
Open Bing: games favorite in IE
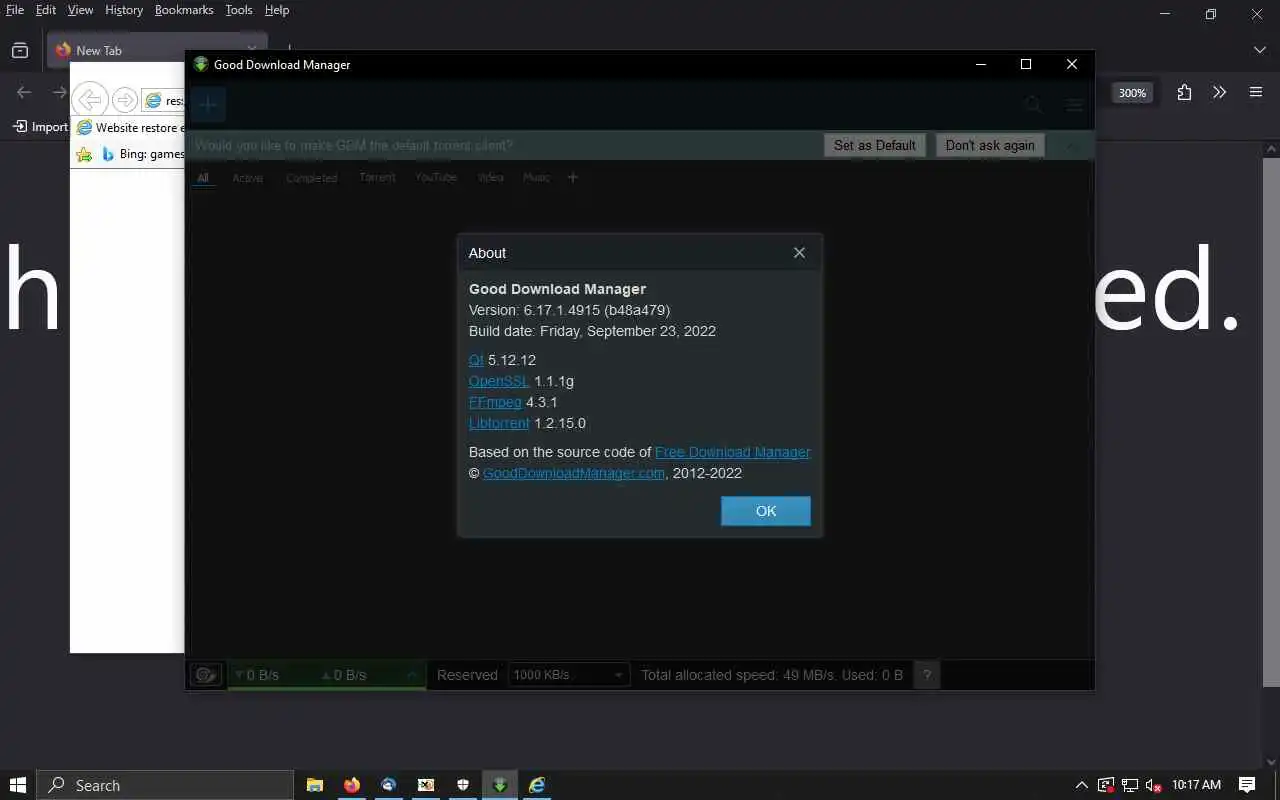point(142,154)
